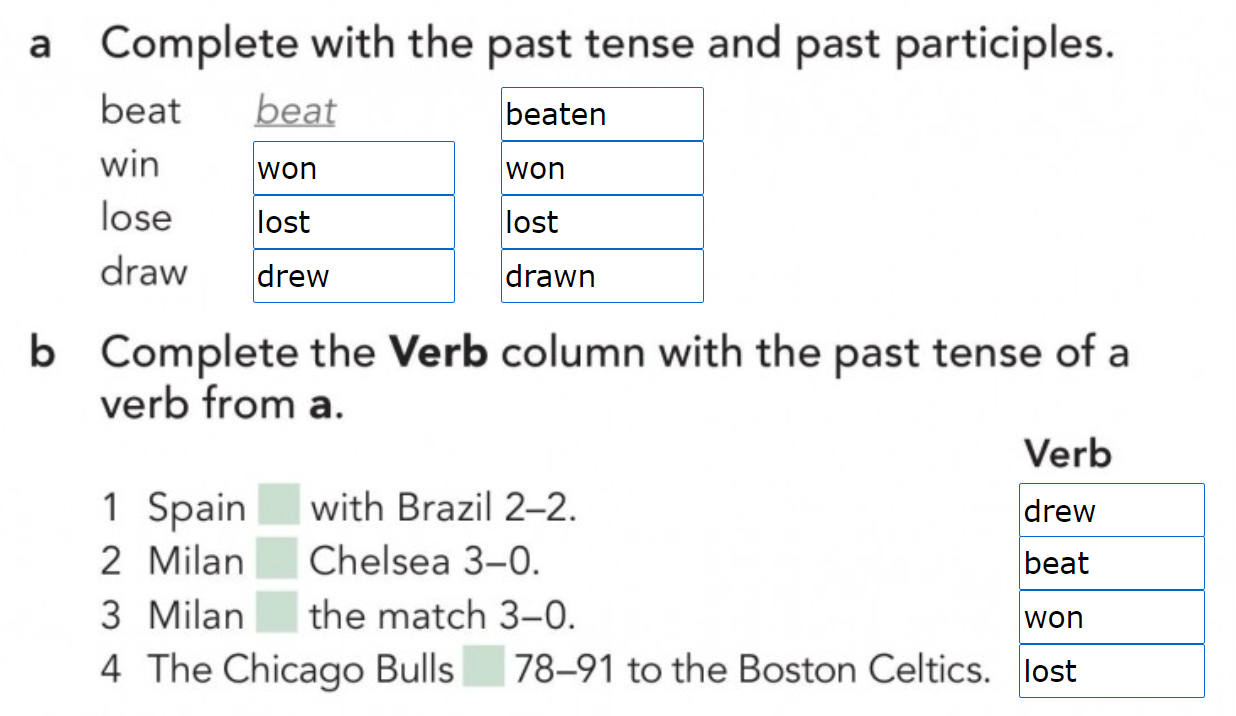This screenshot has height=716, width=1236.
Task: Focus the past tense field for 'lose'
Action: click(353, 222)
